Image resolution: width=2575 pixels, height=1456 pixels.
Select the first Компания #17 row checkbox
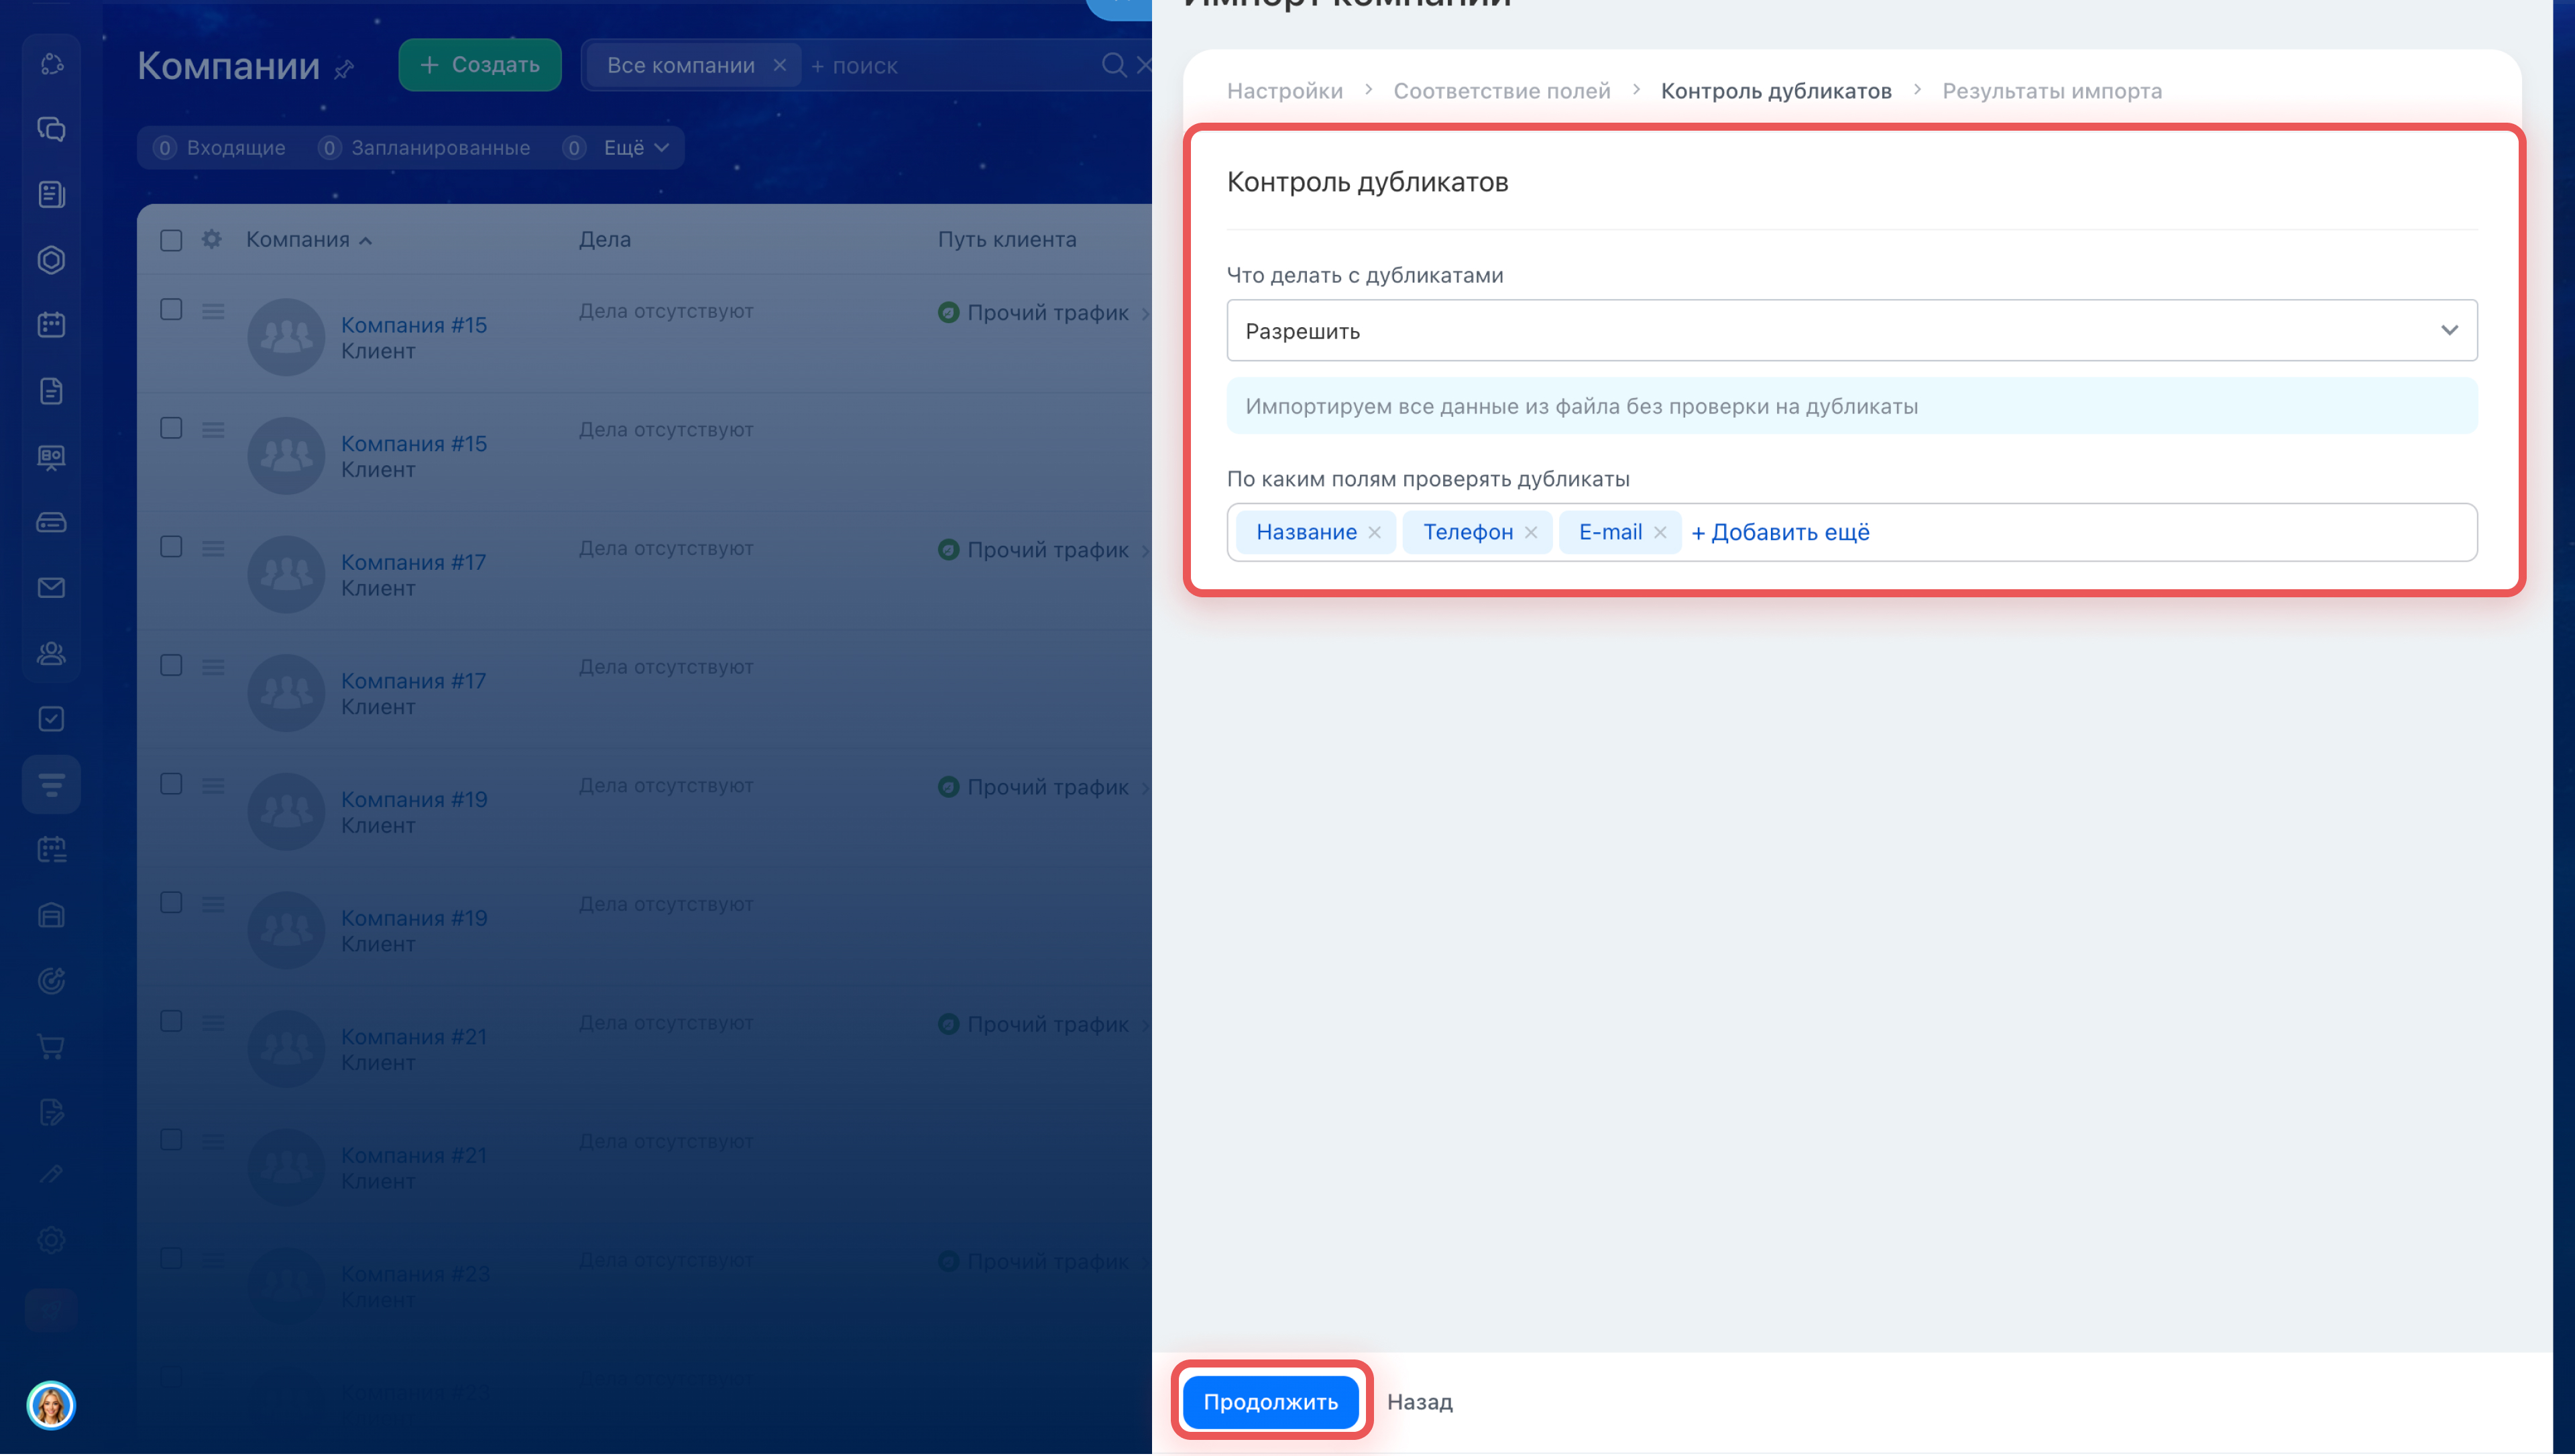tap(171, 547)
